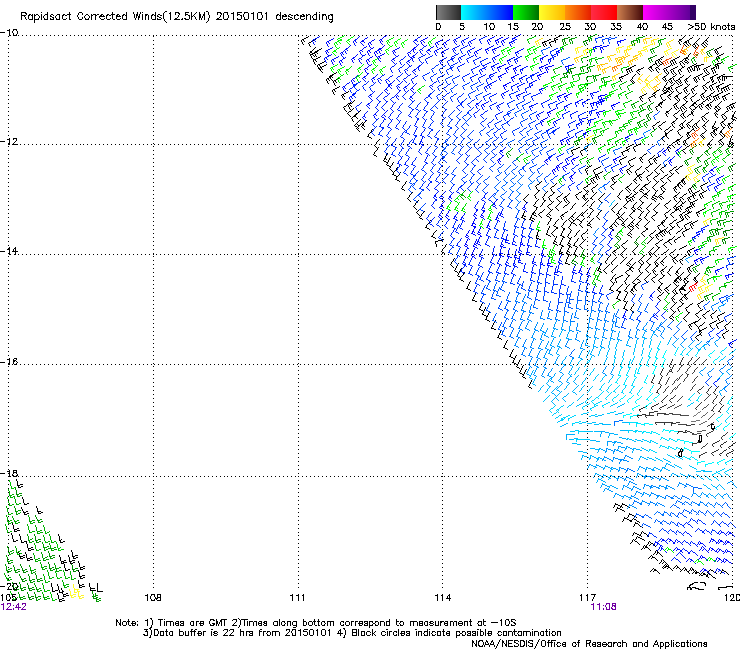The width and height of the screenshot is (740, 650).
Task: Click the -10 latitude axis label
Action: click(x=9, y=33)
